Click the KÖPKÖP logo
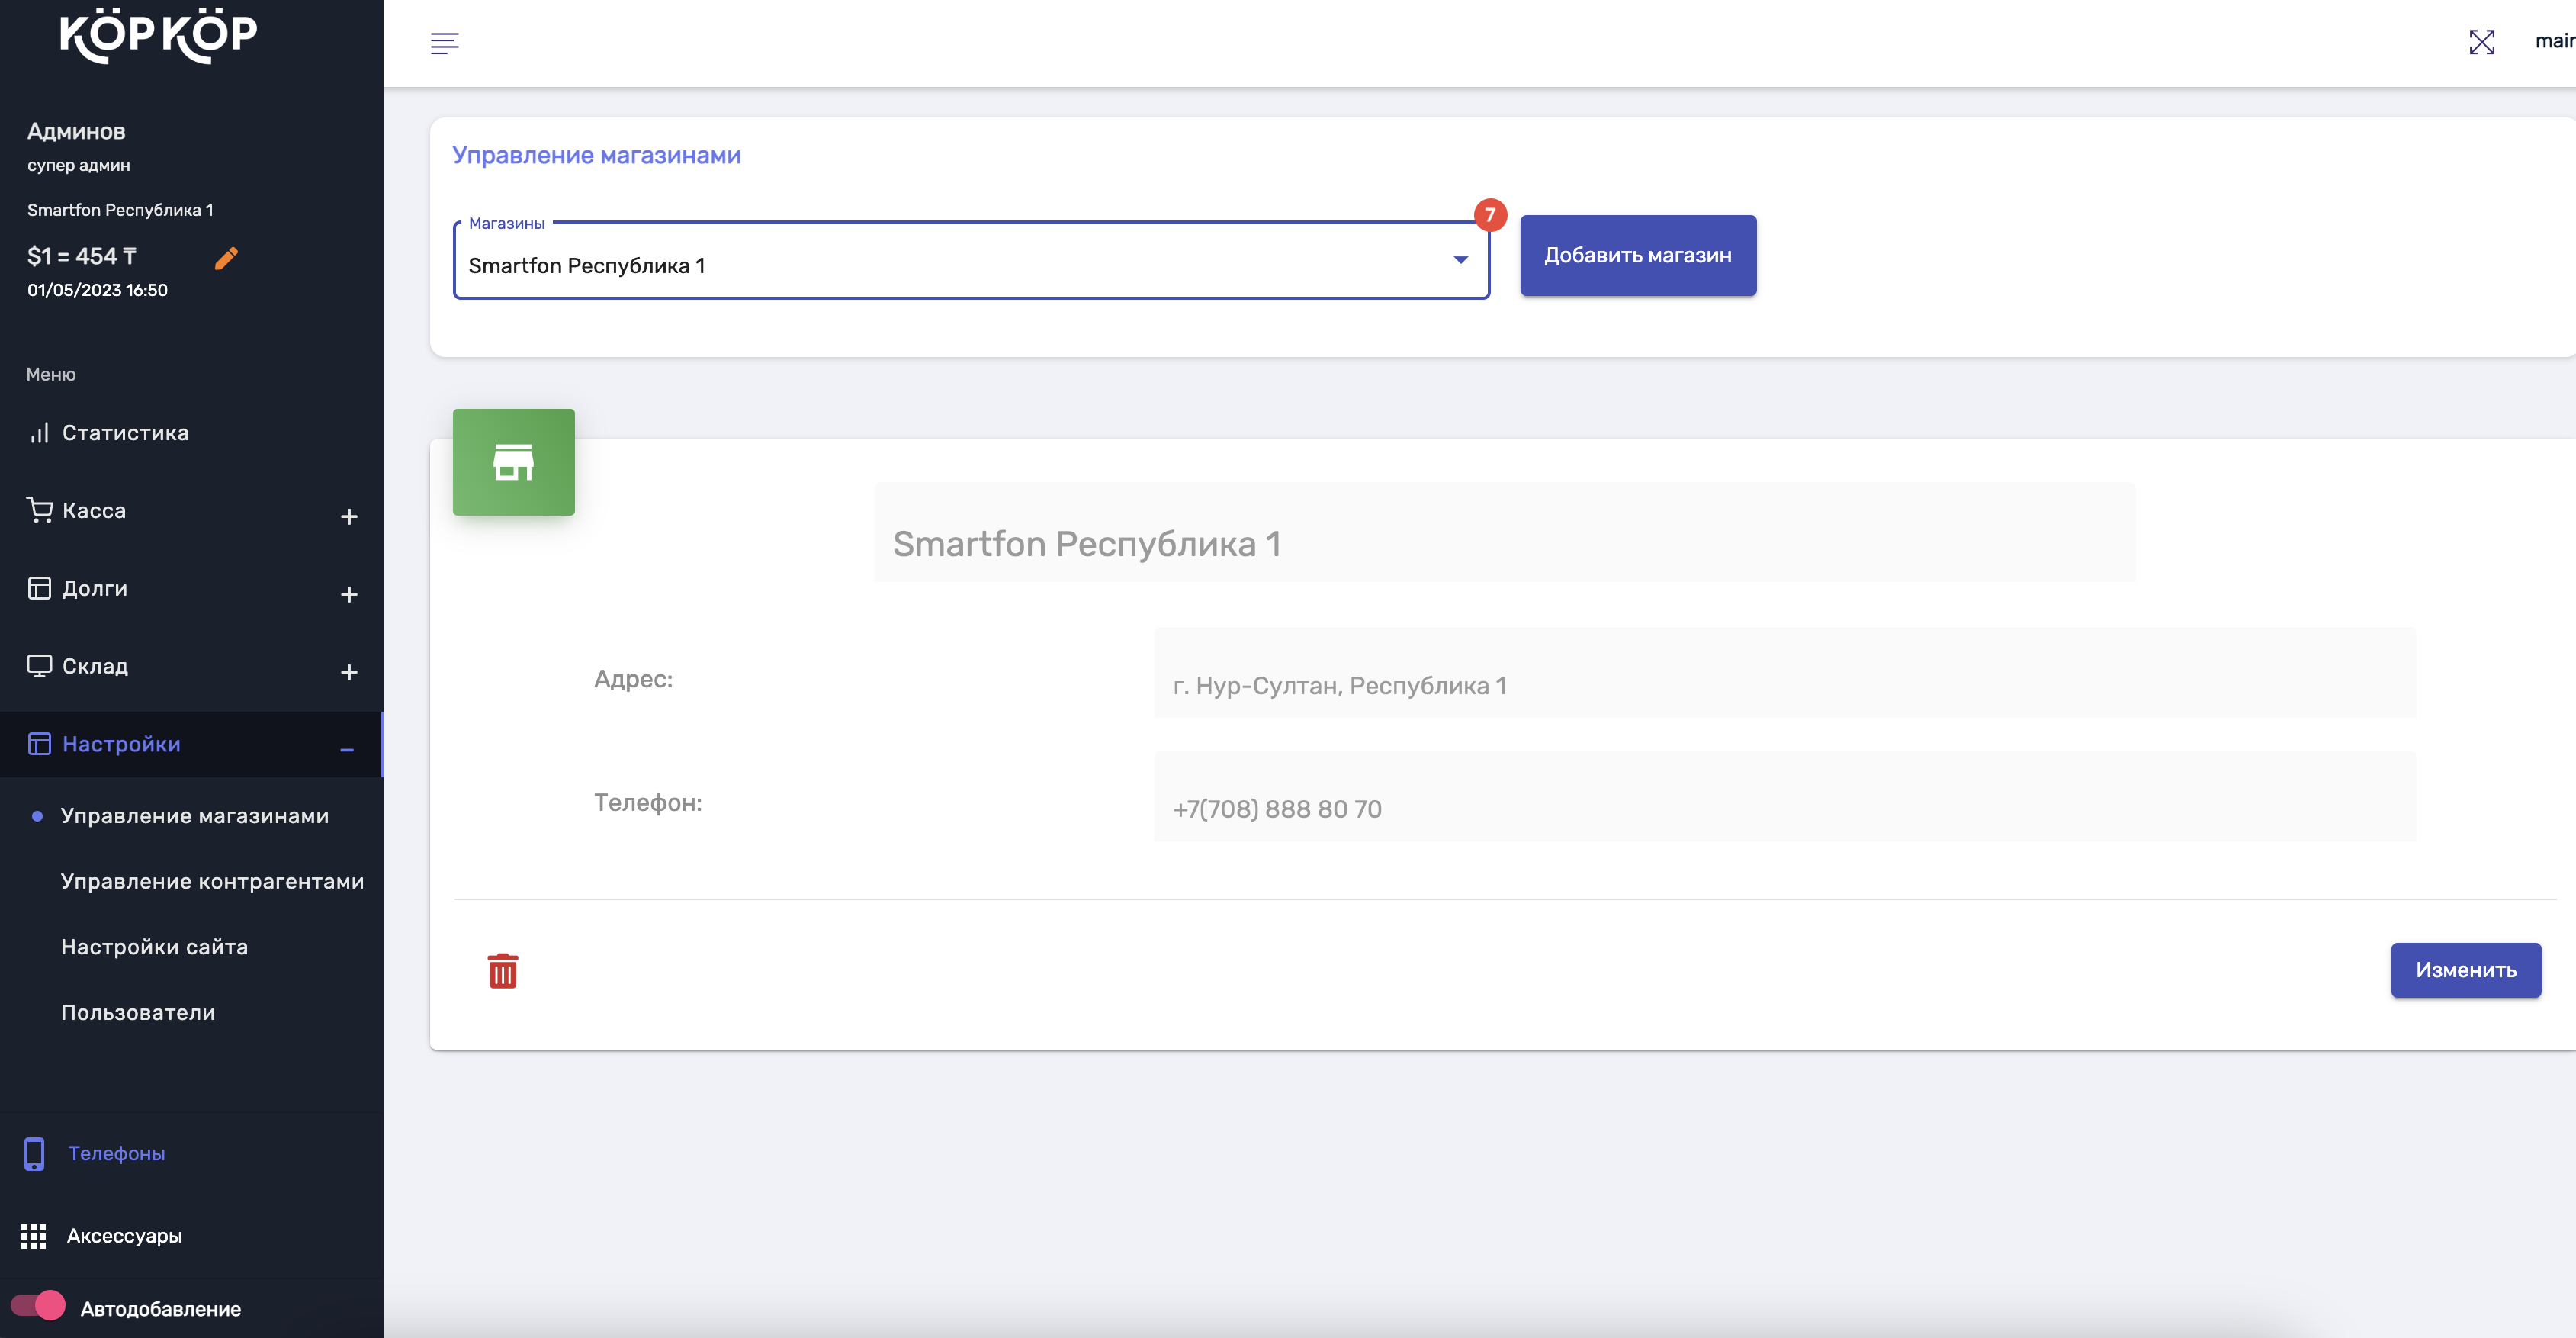 pos(159,35)
